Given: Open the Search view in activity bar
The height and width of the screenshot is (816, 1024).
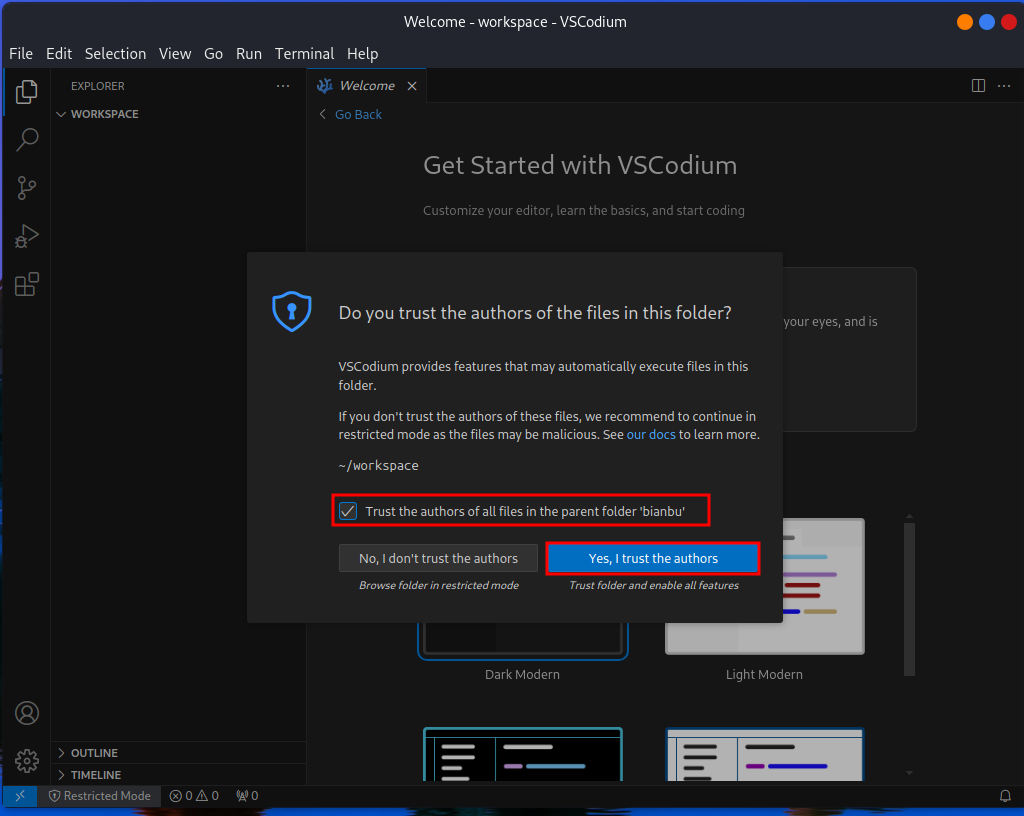Looking at the screenshot, I should pos(26,139).
